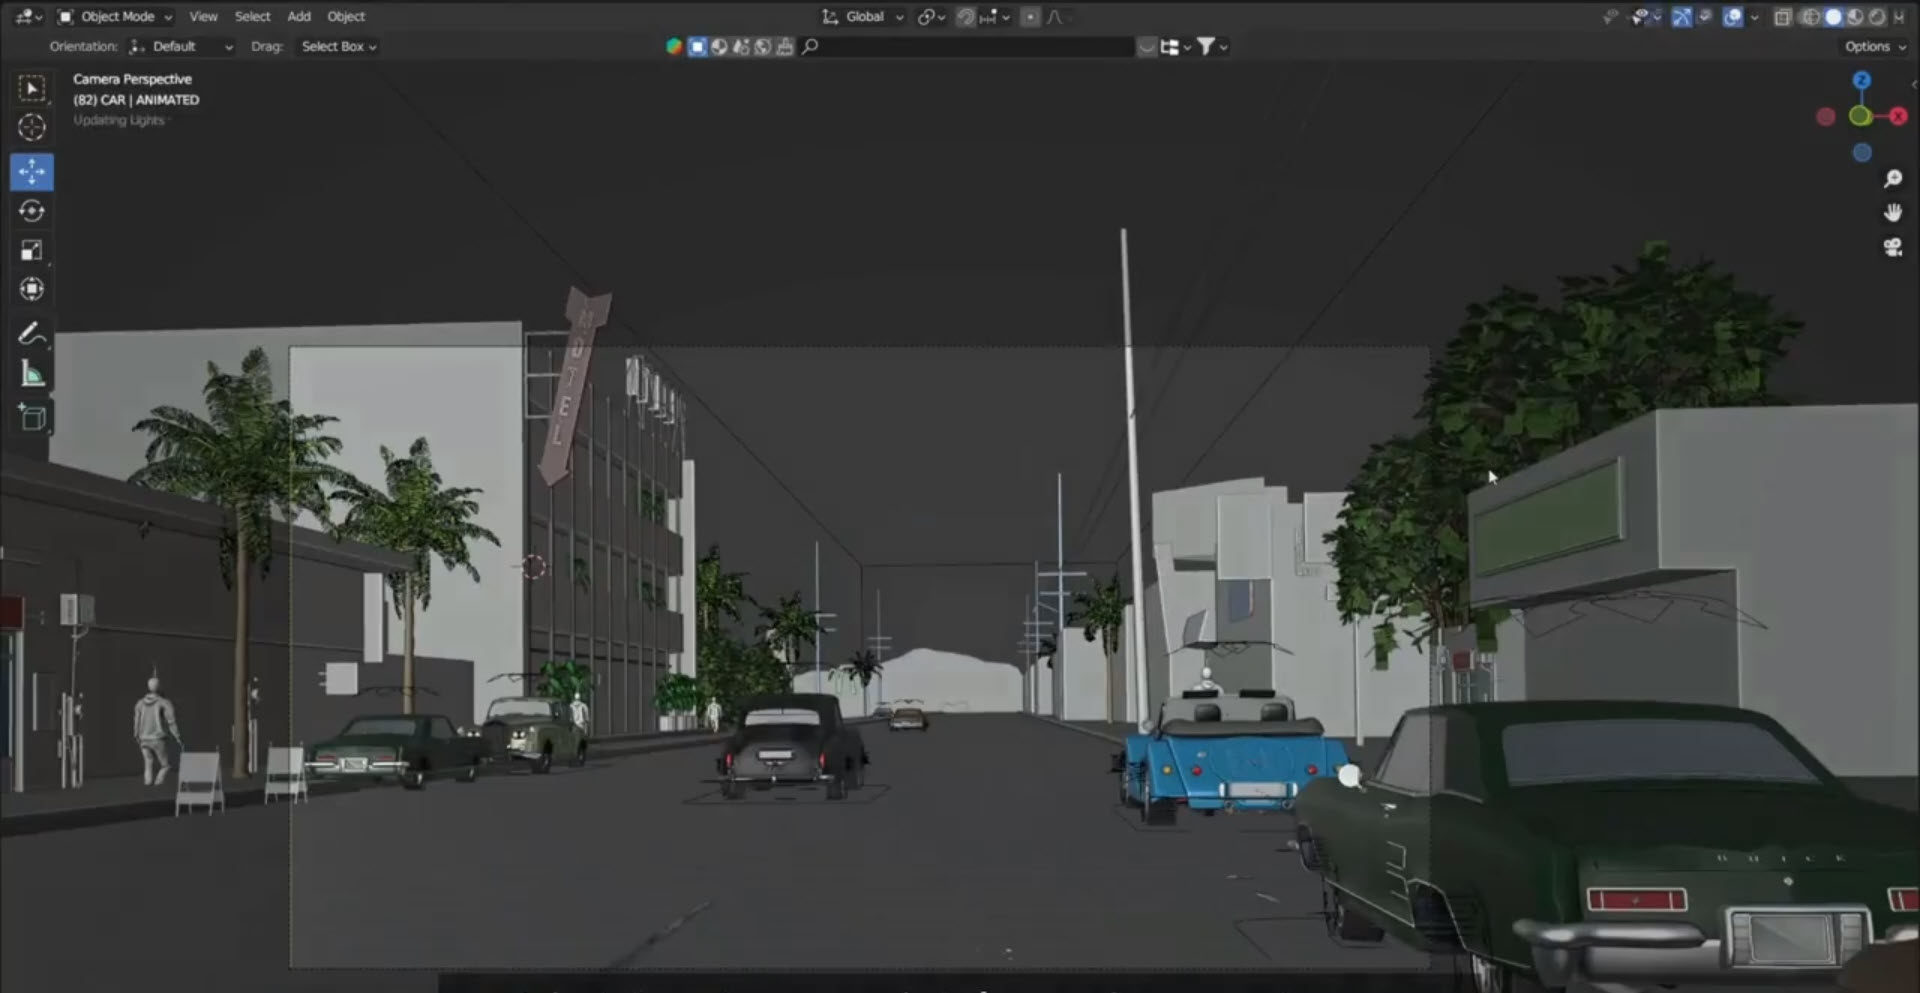Viewport: 1920px width, 993px height.
Task: Activate the Scale tool
Action: [x=32, y=250]
